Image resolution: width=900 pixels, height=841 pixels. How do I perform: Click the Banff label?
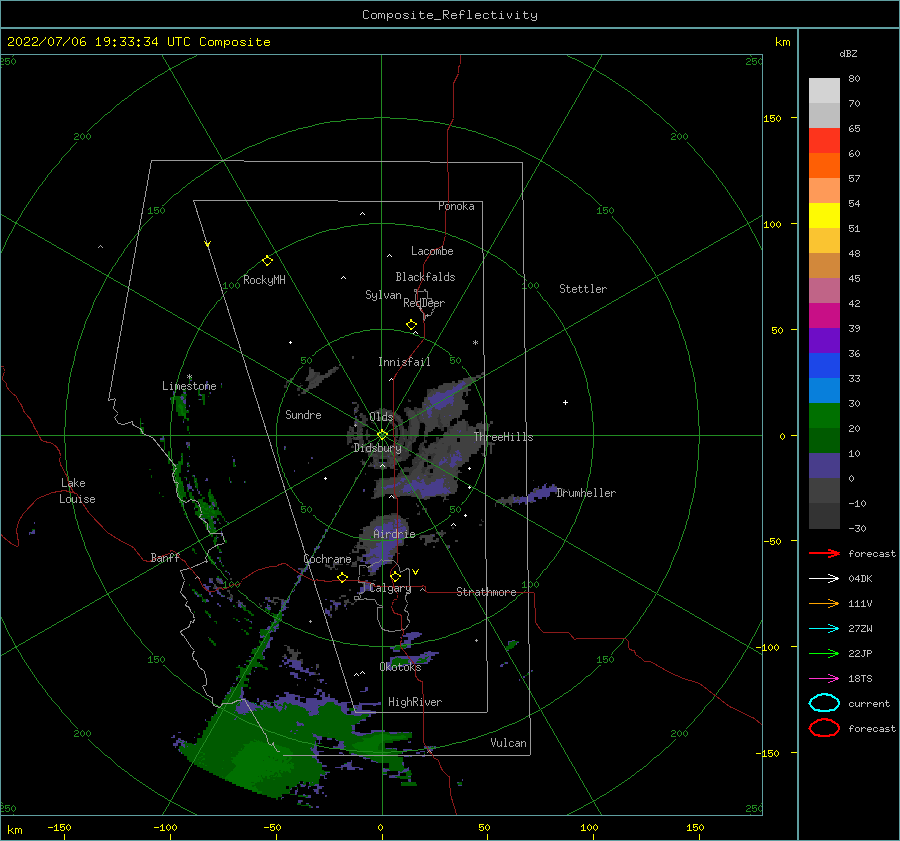click(x=165, y=557)
